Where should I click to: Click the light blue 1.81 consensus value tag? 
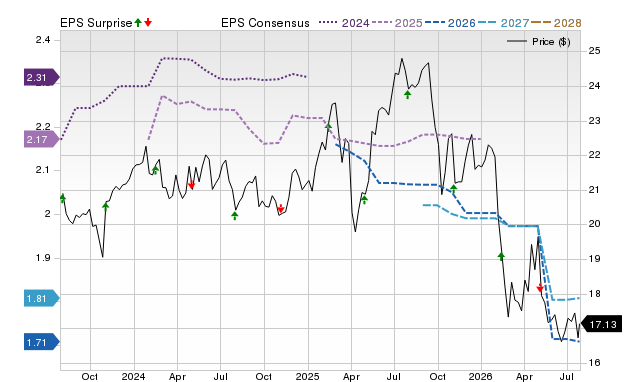pos(42,299)
